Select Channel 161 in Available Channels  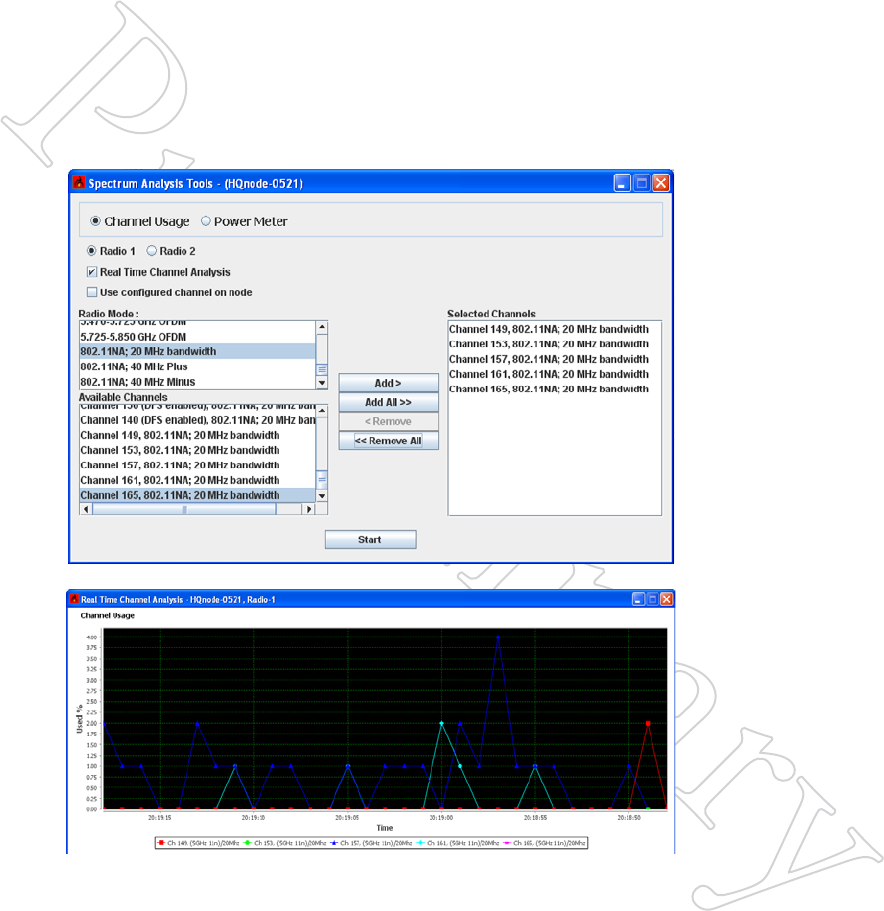point(197,480)
